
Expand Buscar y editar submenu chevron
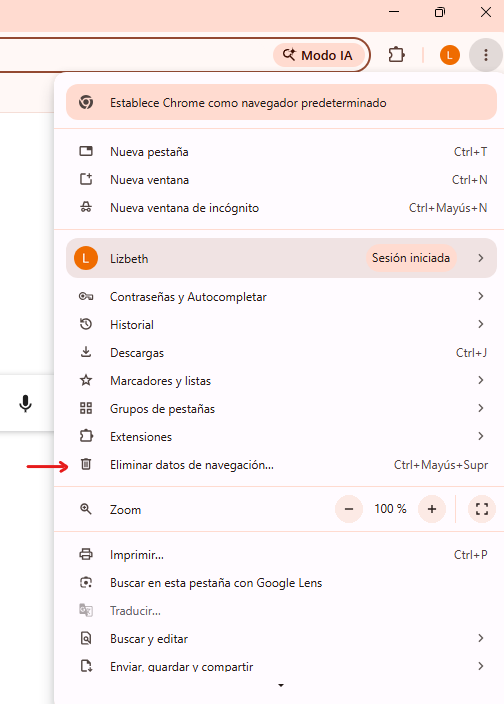[x=481, y=638]
